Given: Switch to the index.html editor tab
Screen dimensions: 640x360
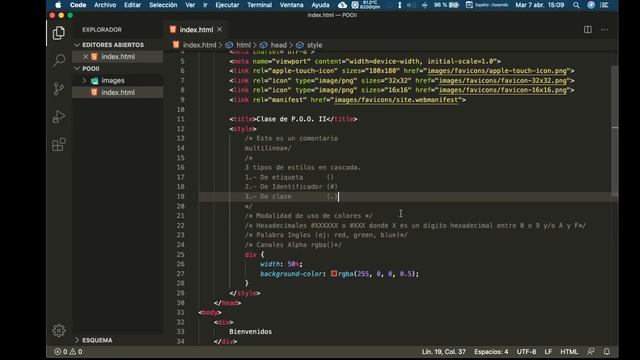Looking at the screenshot, I should tap(196, 29).
